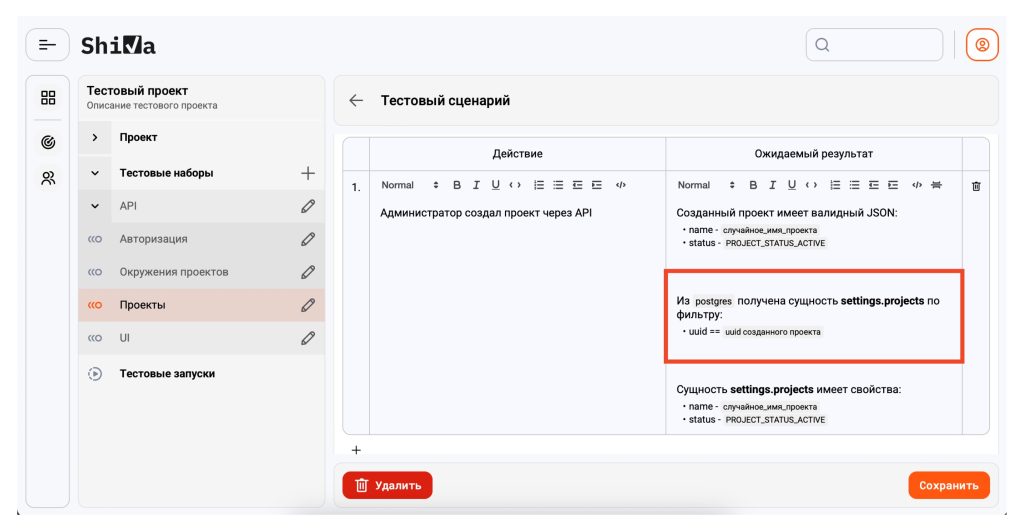Toggle bold in the Действие editor toolbar
Image resolution: width=1024 pixels, height=531 pixels.
(x=457, y=185)
